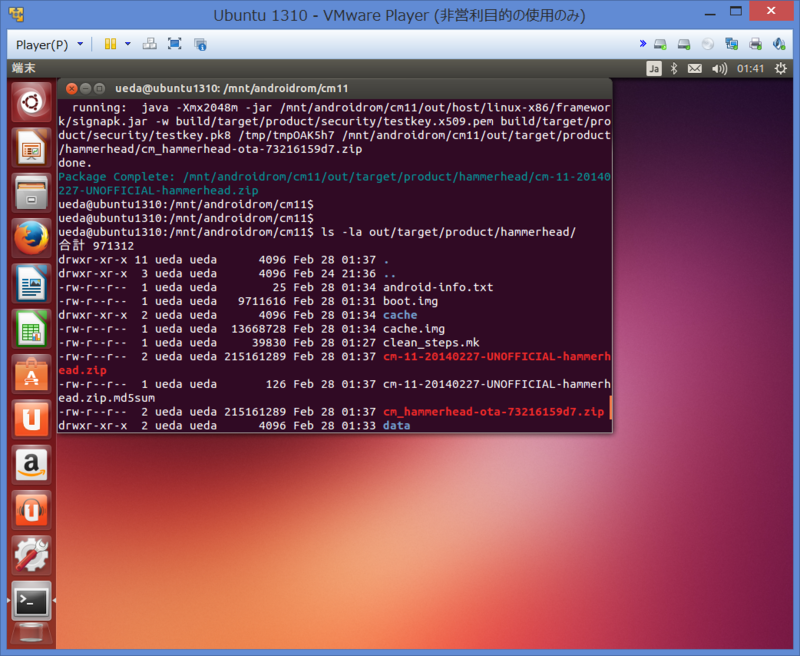800x656 pixels.
Task: Launch LibreOffice Writer from dock
Action: (x=31, y=283)
